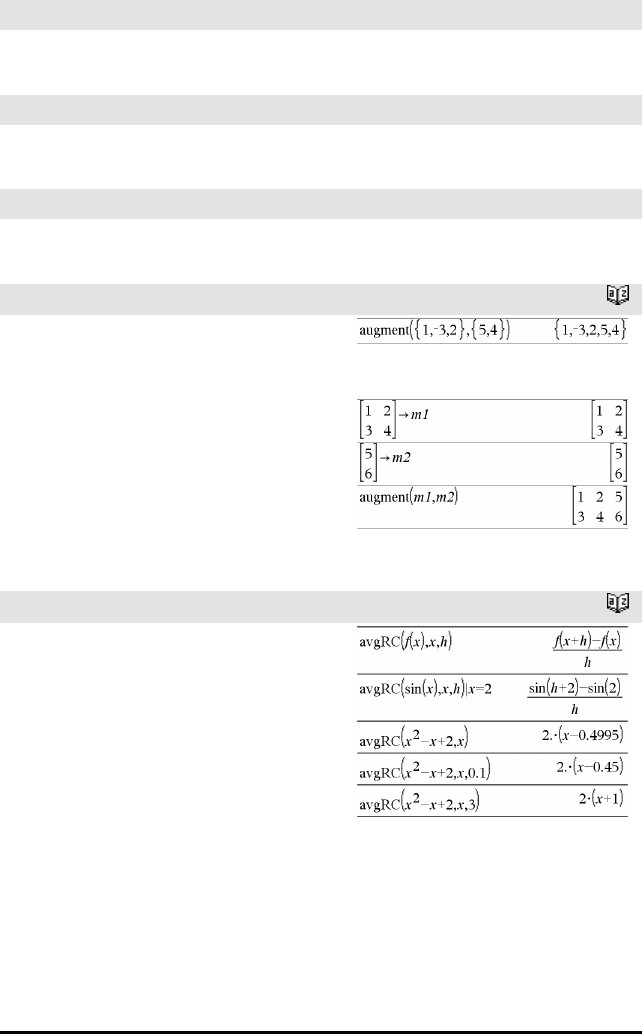Image resolution: width=642 pixels, height=1034 pixels.
Task: Click the augment(m1,m2) expression
Action: click(408, 497)
